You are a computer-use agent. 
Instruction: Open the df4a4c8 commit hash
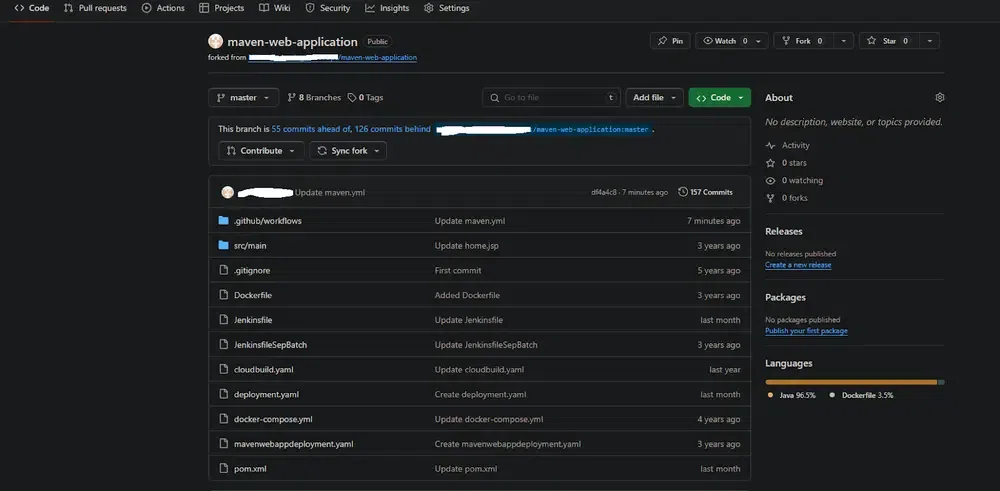[604, 192]
